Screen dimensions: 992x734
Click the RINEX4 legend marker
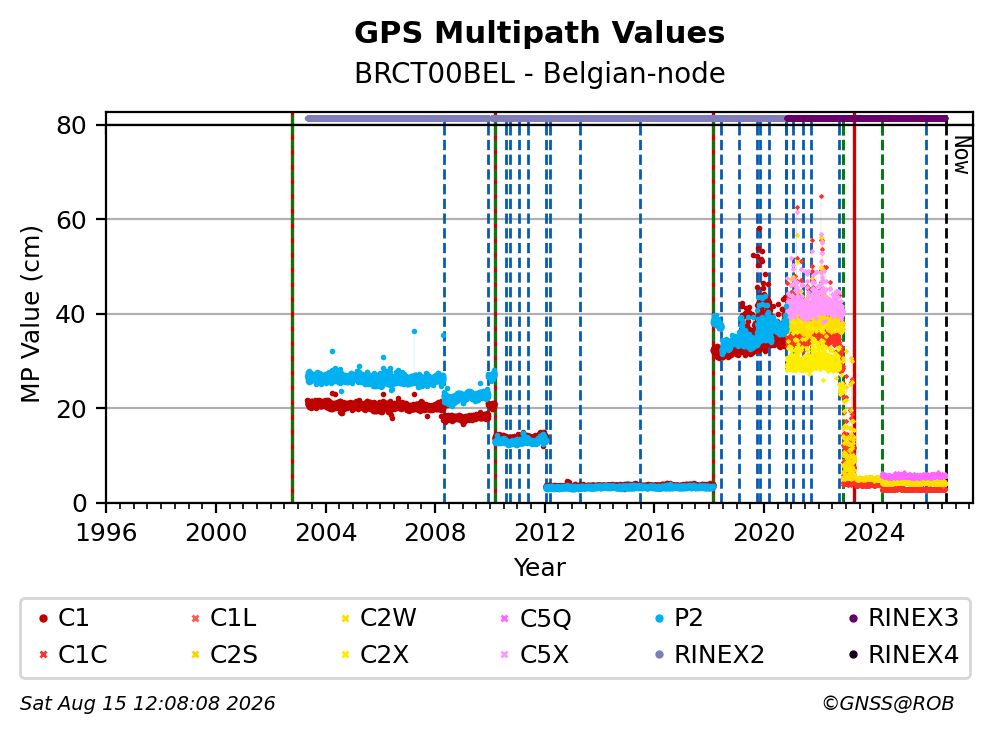pyautogui.click(x=853, y=655)
